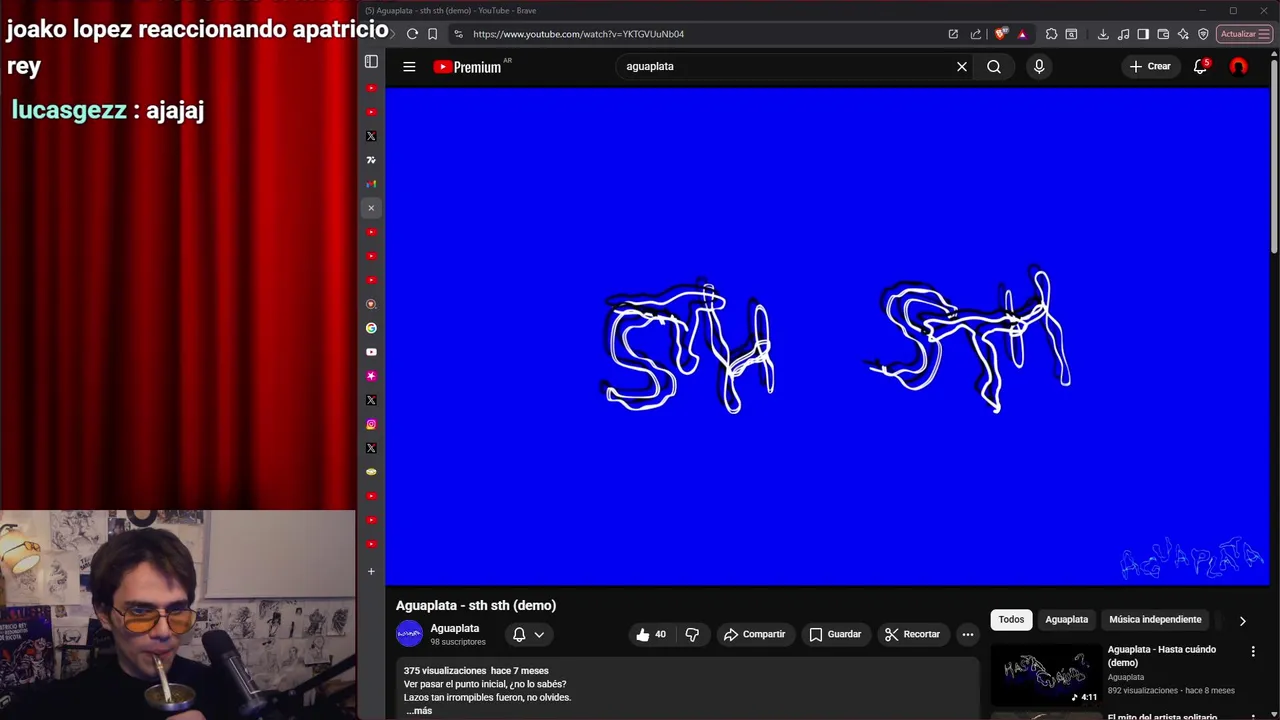Screen dimensions: 1280x720
Task: Open Leo AI sparkle icon
Action: (x=1183, y=34)
